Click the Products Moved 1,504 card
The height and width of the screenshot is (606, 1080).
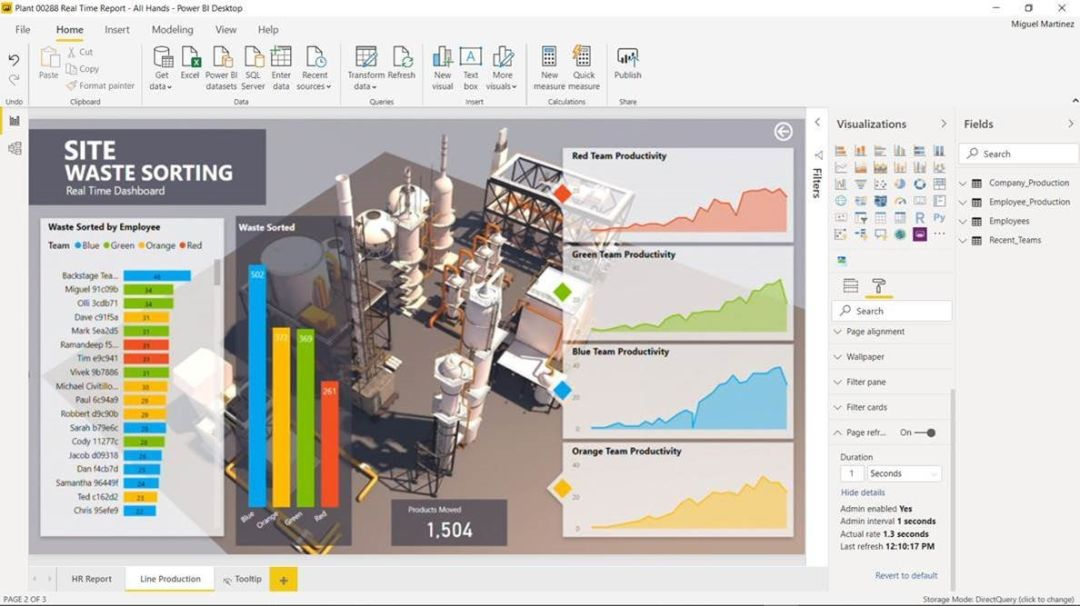click(449, 523)
